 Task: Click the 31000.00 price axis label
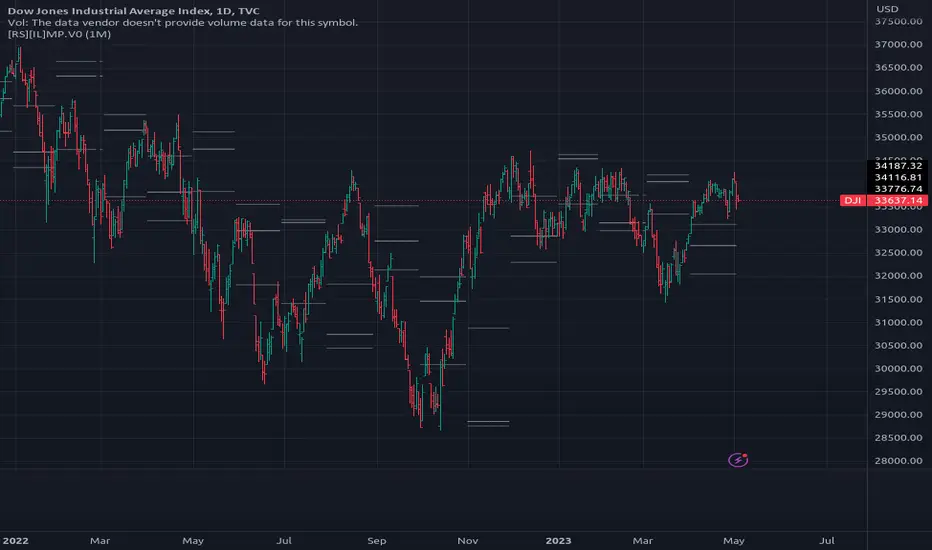pyautogui.click(x=898, y=322)
